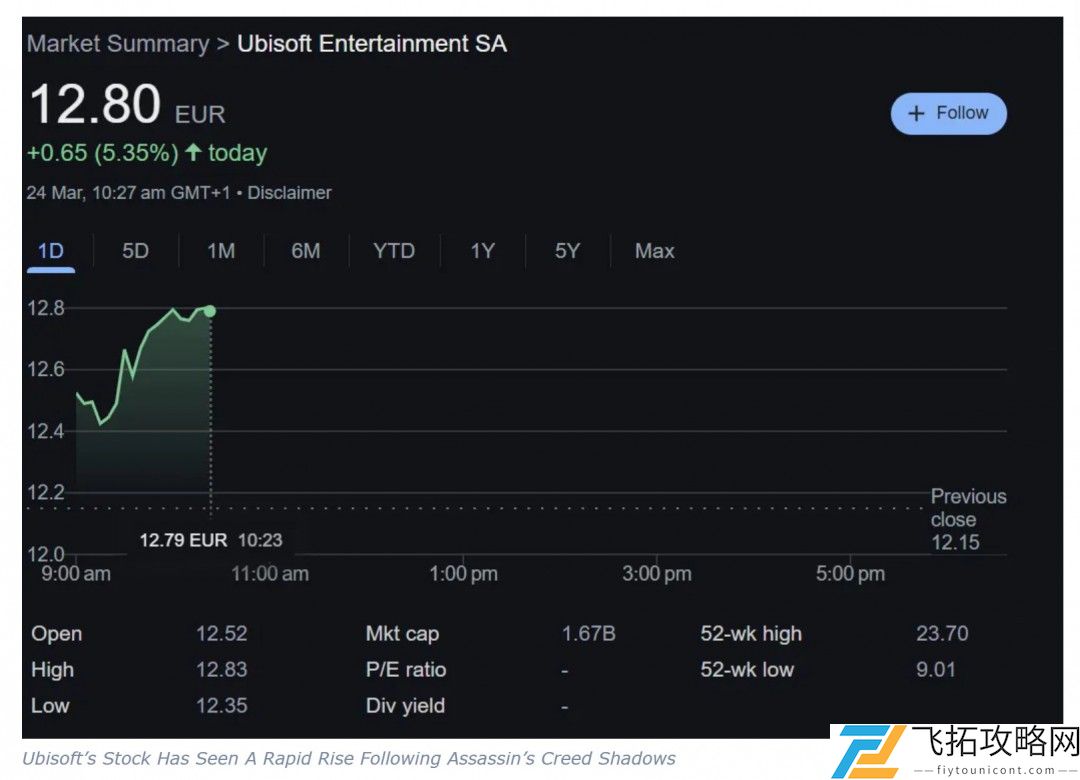Select the YTD tab
Image resolution: width=1080 pixels, height=780 pixels.
(394, 251)
